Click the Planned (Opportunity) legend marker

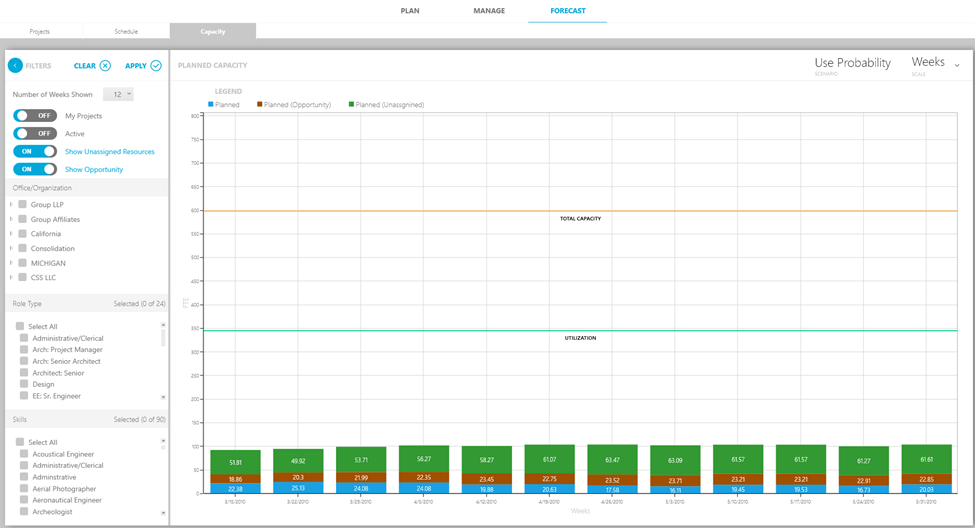[x=260, y=104]
